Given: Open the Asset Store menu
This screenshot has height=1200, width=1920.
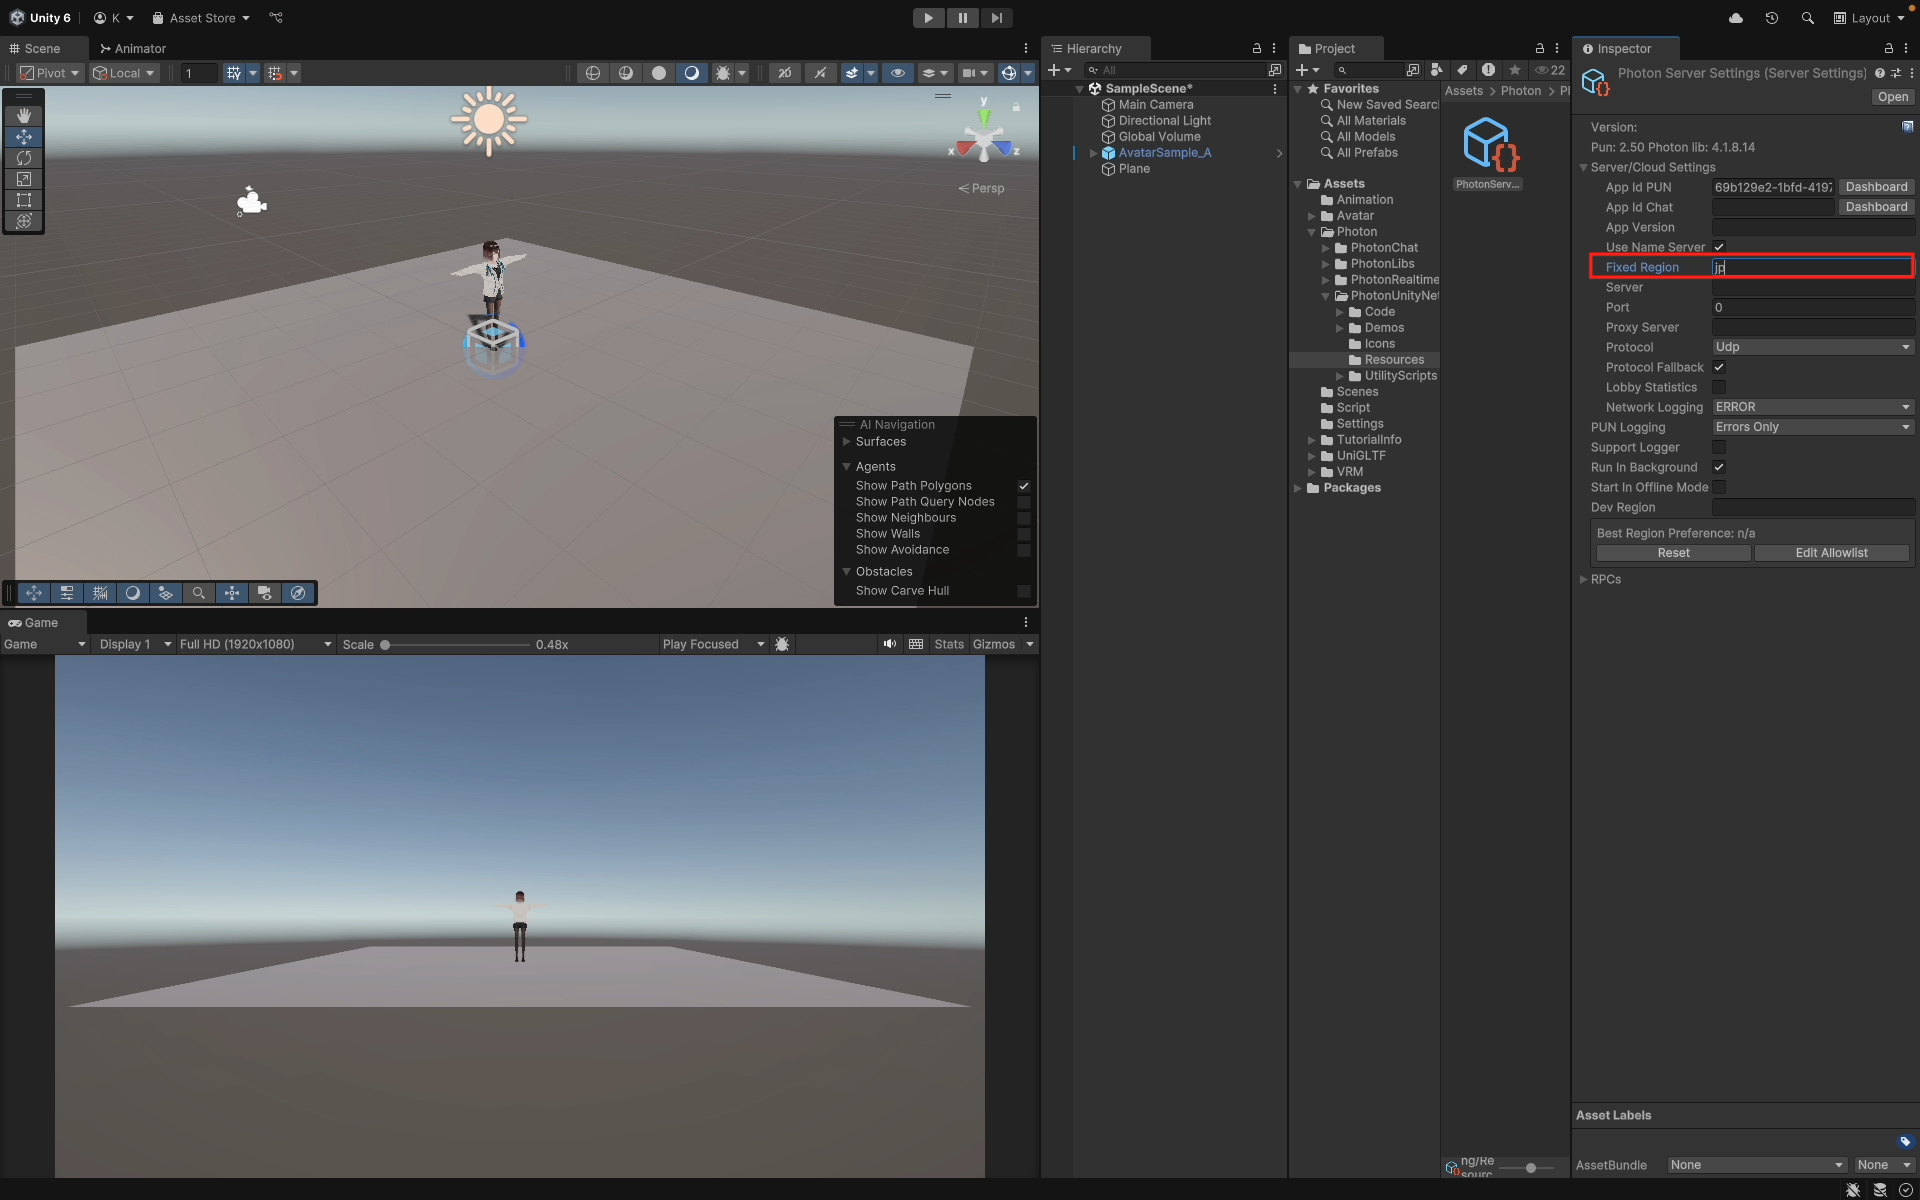Looking at the screenshot, I should [x=200, y=18].
